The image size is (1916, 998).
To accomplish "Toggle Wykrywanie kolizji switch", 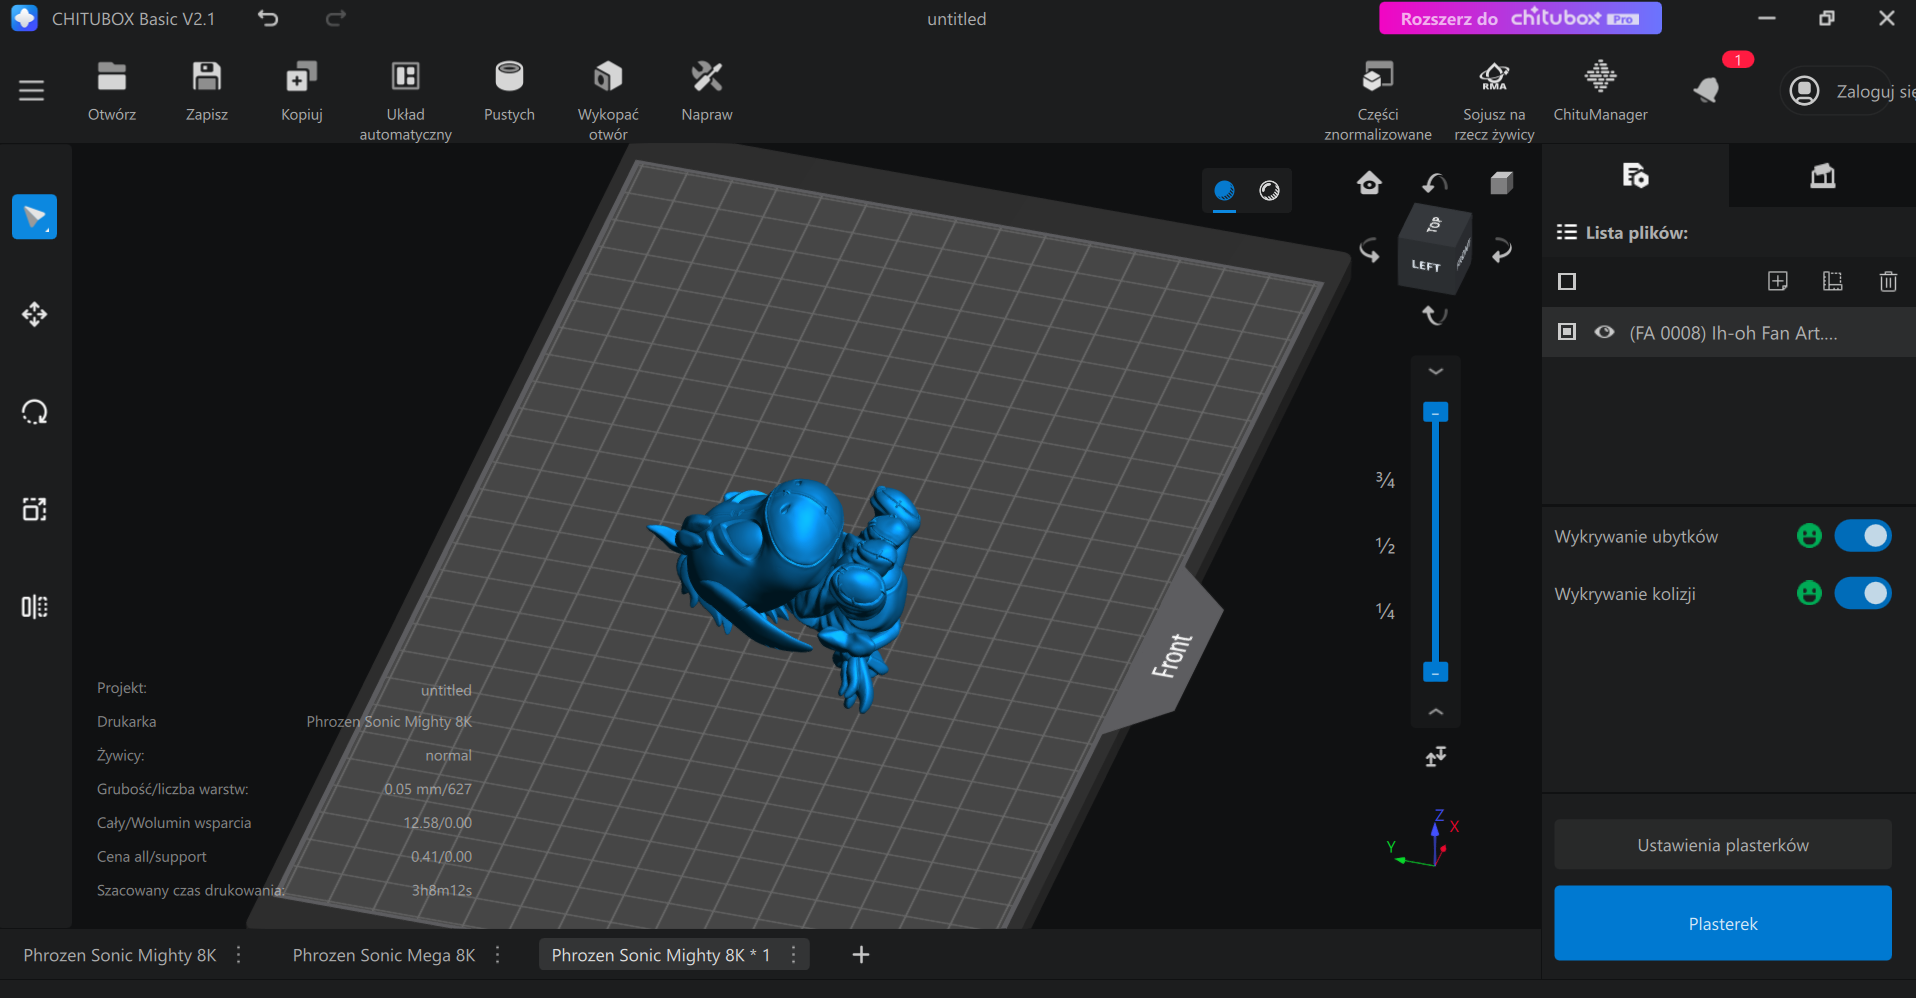I will click(1862, 593).
